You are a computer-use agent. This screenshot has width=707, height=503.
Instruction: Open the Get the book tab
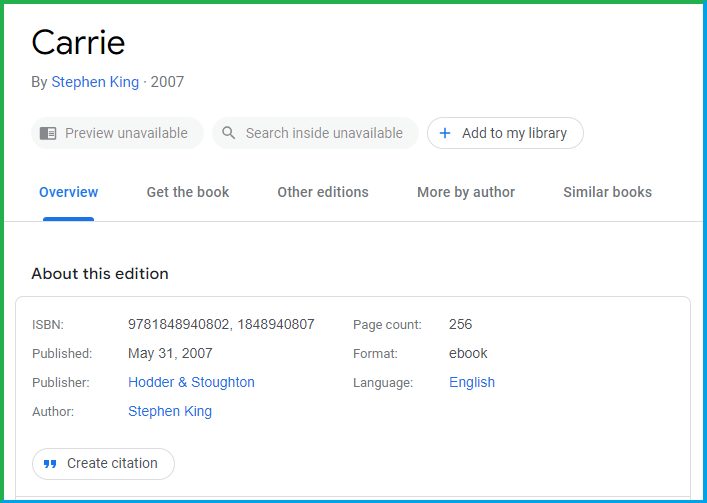point(188,192)
